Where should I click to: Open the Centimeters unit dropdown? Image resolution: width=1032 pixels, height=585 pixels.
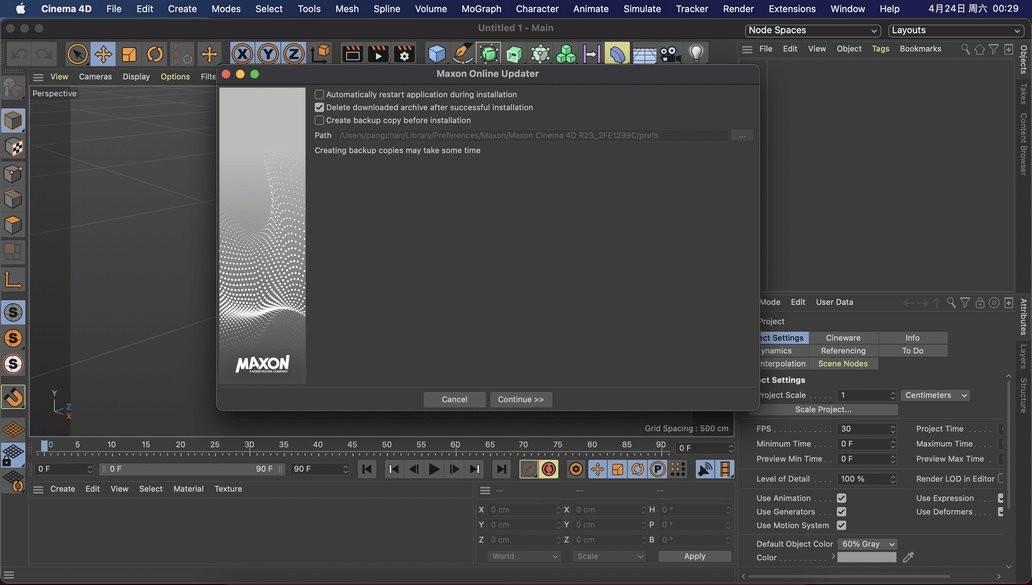935,396
